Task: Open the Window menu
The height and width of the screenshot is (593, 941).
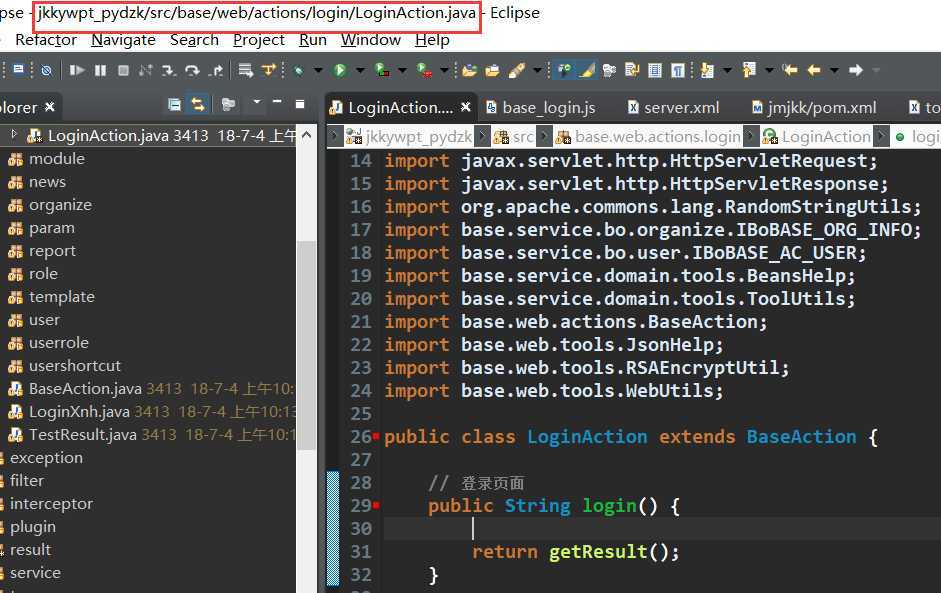Action: pos(371,40)
